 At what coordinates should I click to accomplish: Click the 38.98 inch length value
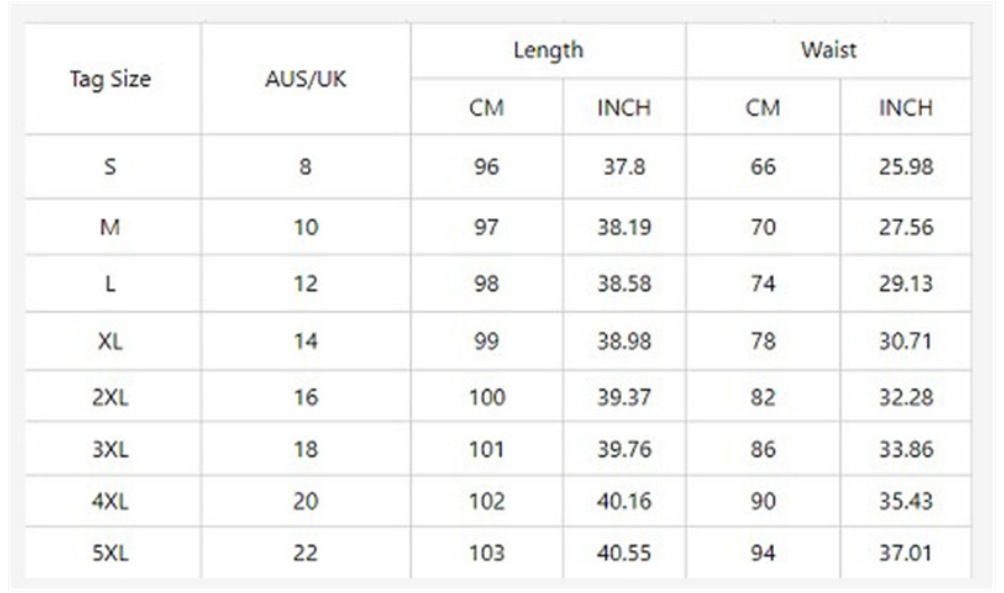[x=624, y=341]
